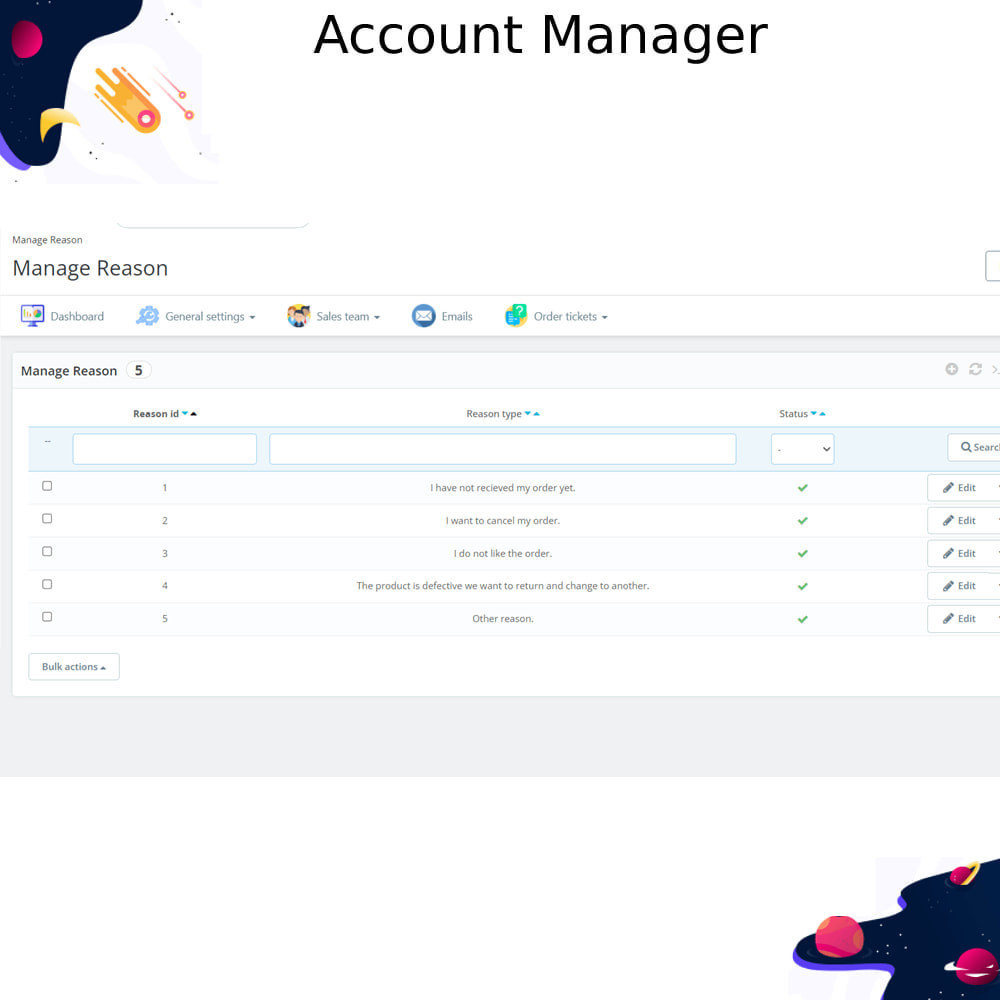Focus the Reason type filter field
This screenshot has width=1000, height=1000.
503,449
